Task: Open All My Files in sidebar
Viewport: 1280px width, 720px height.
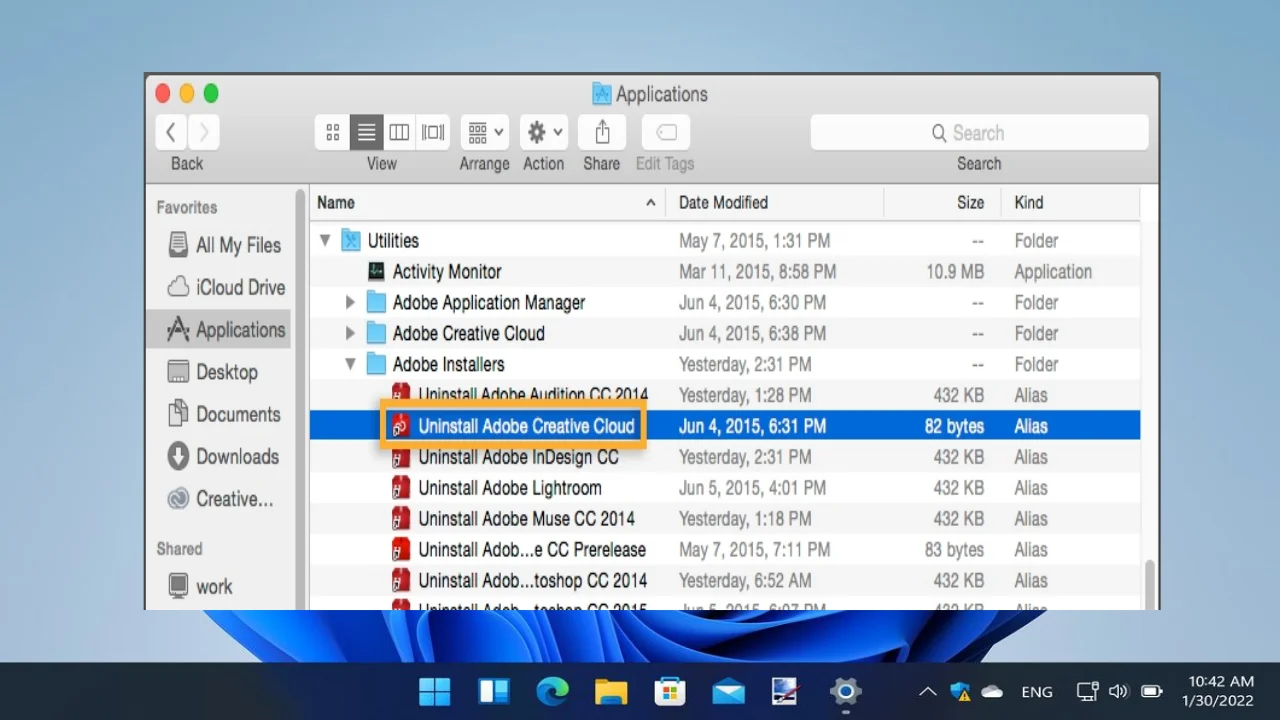Action: (x=224, y=245)
